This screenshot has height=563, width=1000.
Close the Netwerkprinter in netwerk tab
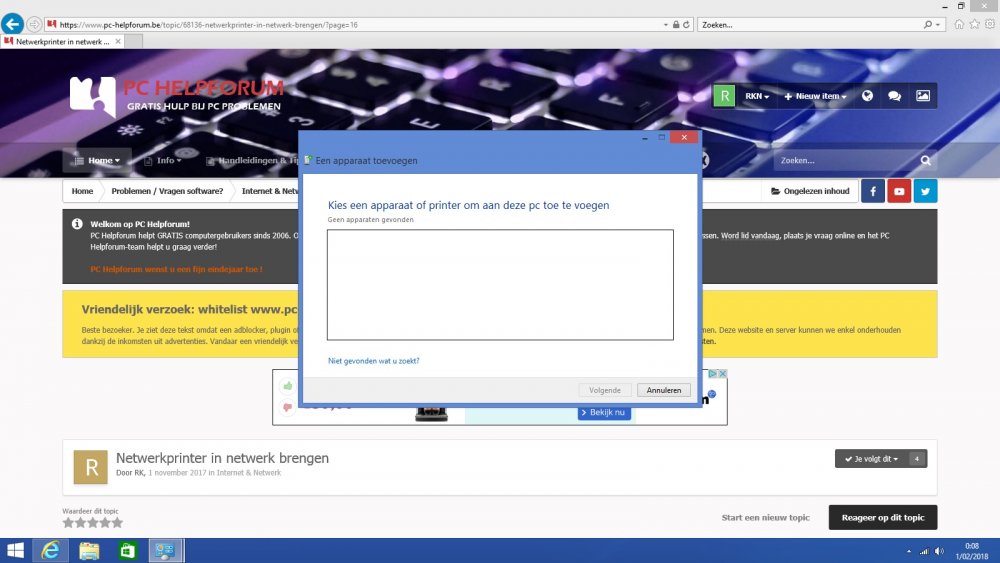(118, 41)
